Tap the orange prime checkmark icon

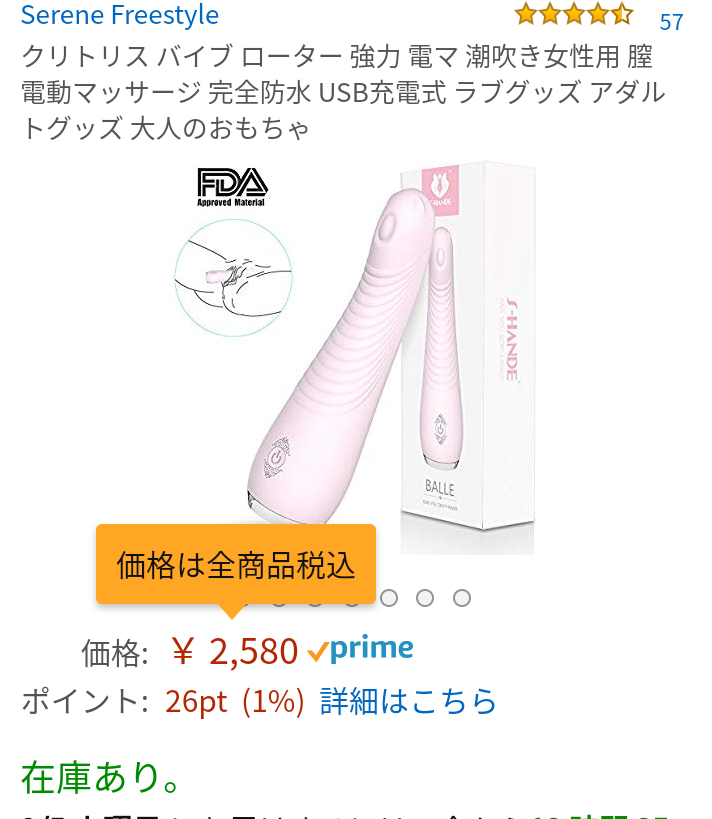tap(317, 652)
